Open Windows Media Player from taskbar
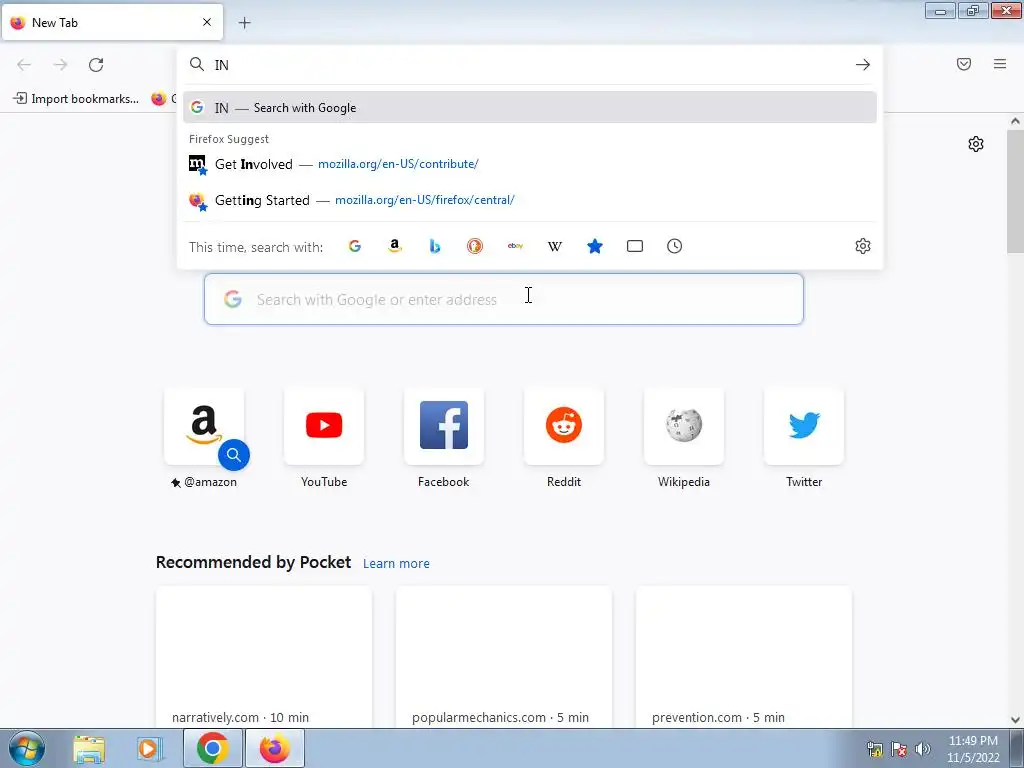Screen dimensions: 1024x768 (x=150, y=748)
